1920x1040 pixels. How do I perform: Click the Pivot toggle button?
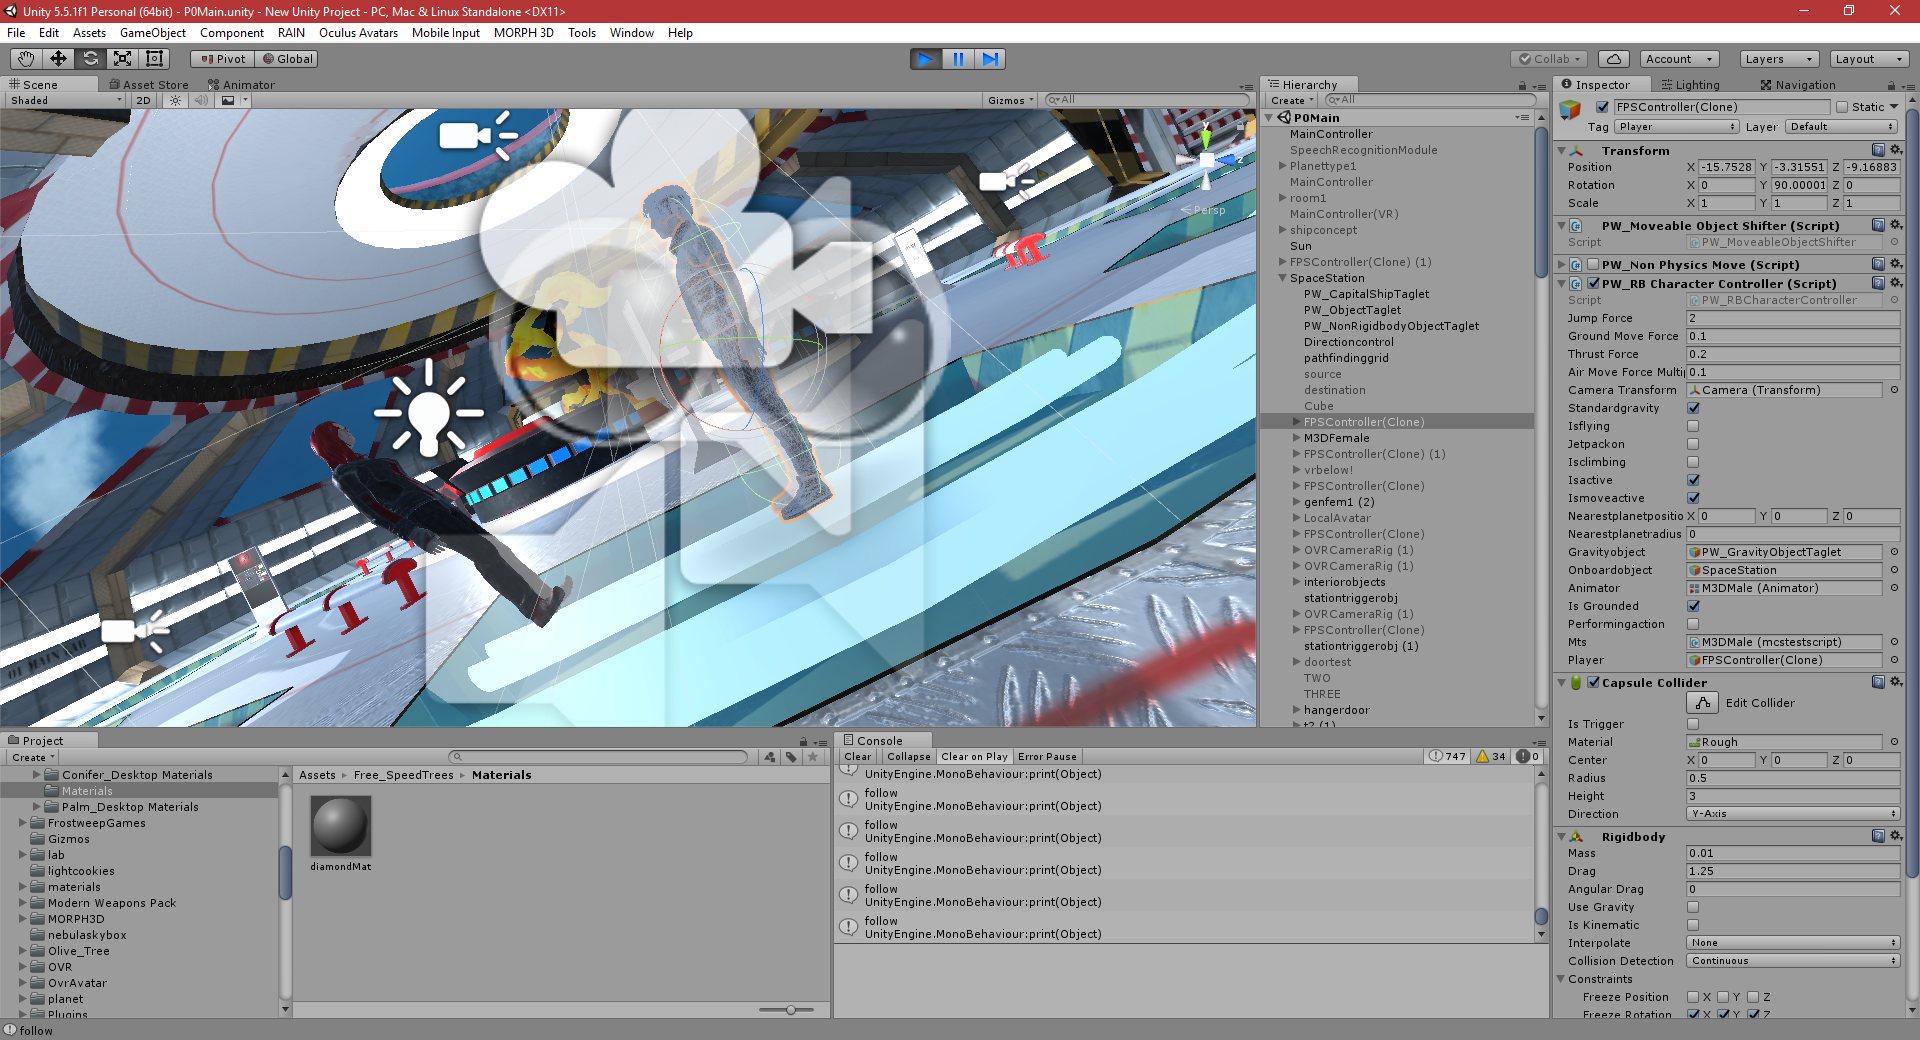coord(223,59)
